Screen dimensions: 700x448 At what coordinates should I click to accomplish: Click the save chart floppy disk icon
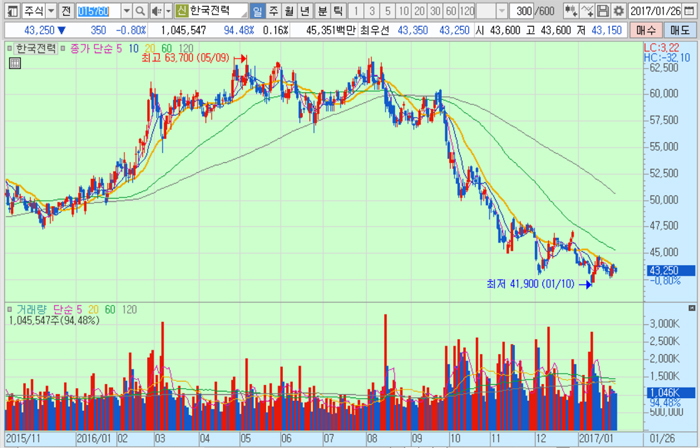click(x=603, y=10)
